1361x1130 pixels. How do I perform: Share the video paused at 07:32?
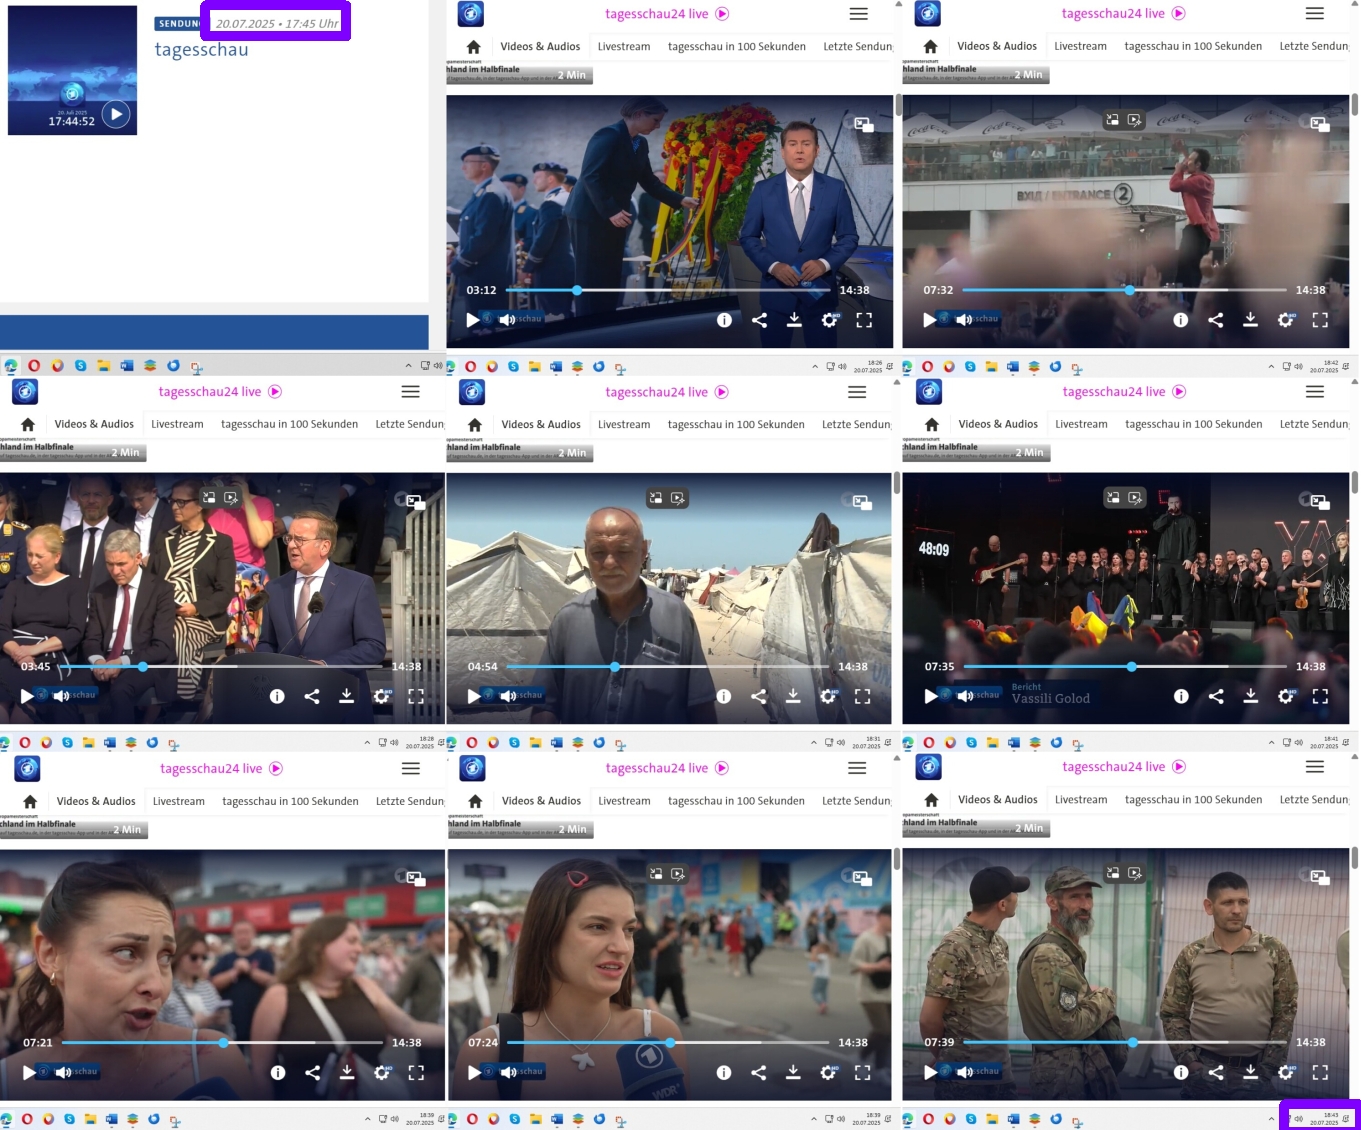pyautogui.click(x=1215, y=320)
